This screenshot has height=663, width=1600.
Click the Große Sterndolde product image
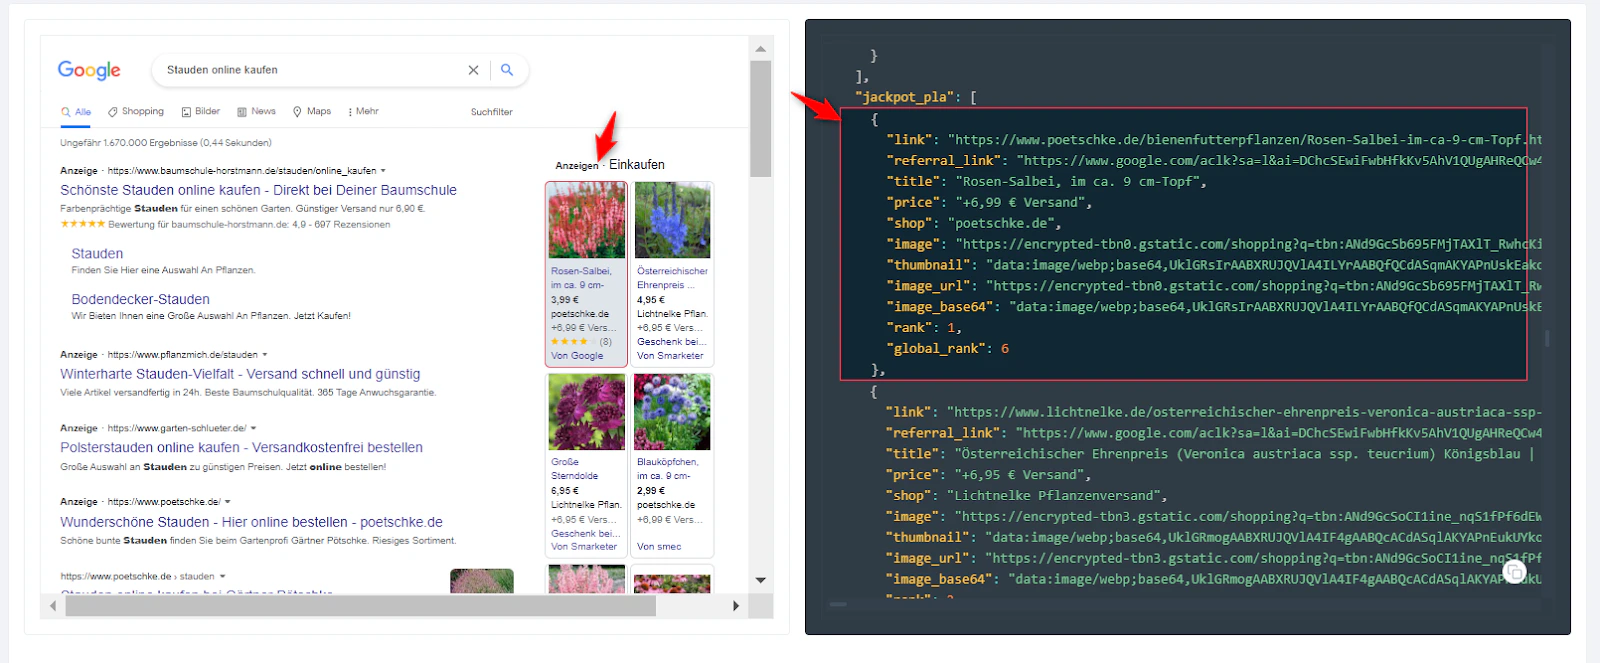(587, 412)
